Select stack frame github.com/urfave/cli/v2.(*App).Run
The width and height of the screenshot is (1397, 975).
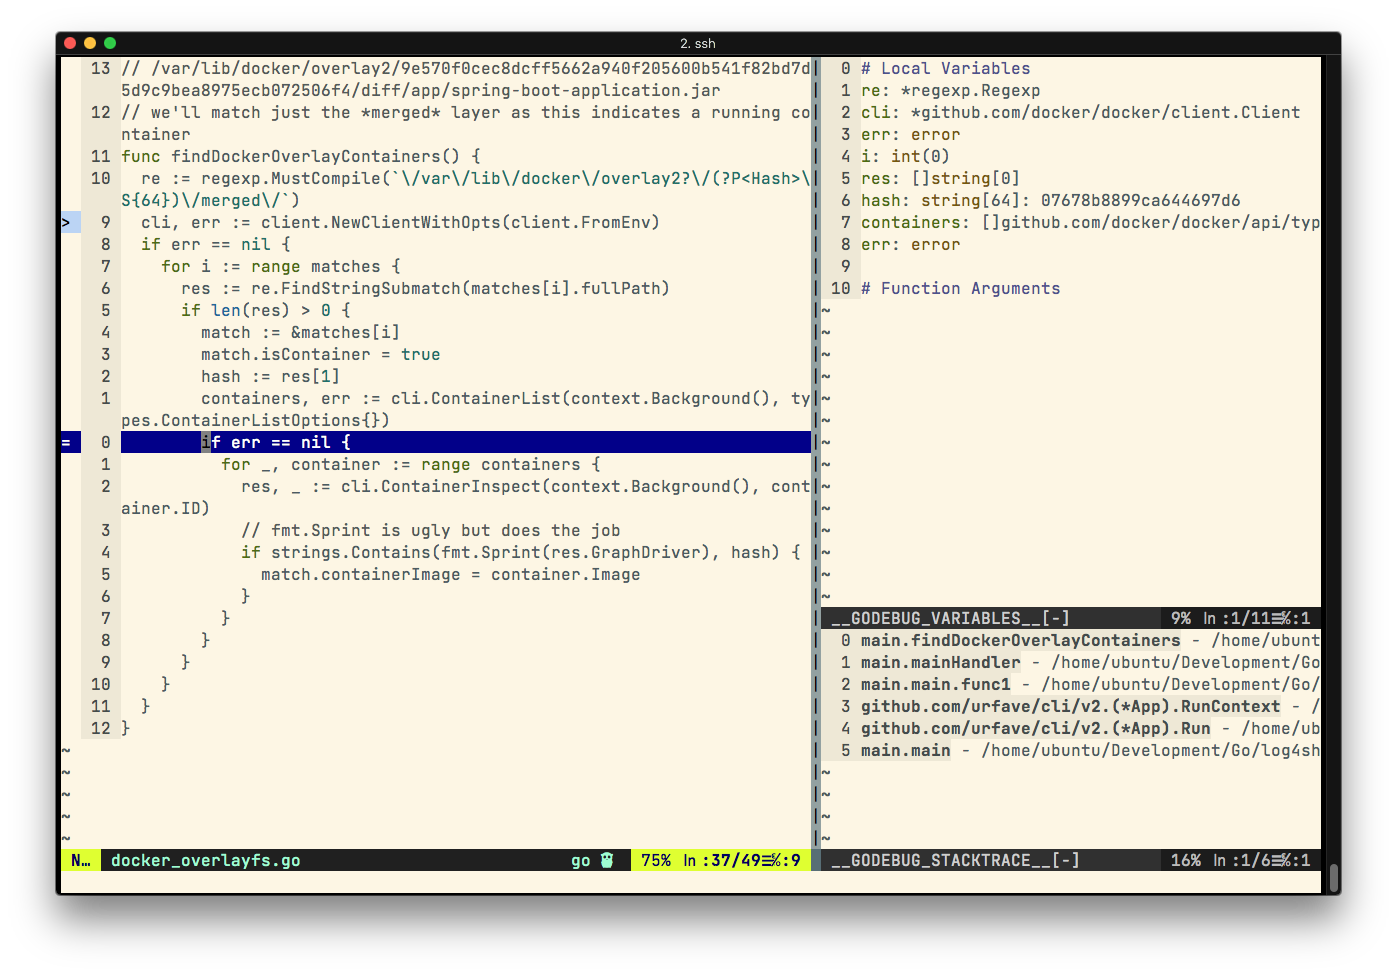1036,728
